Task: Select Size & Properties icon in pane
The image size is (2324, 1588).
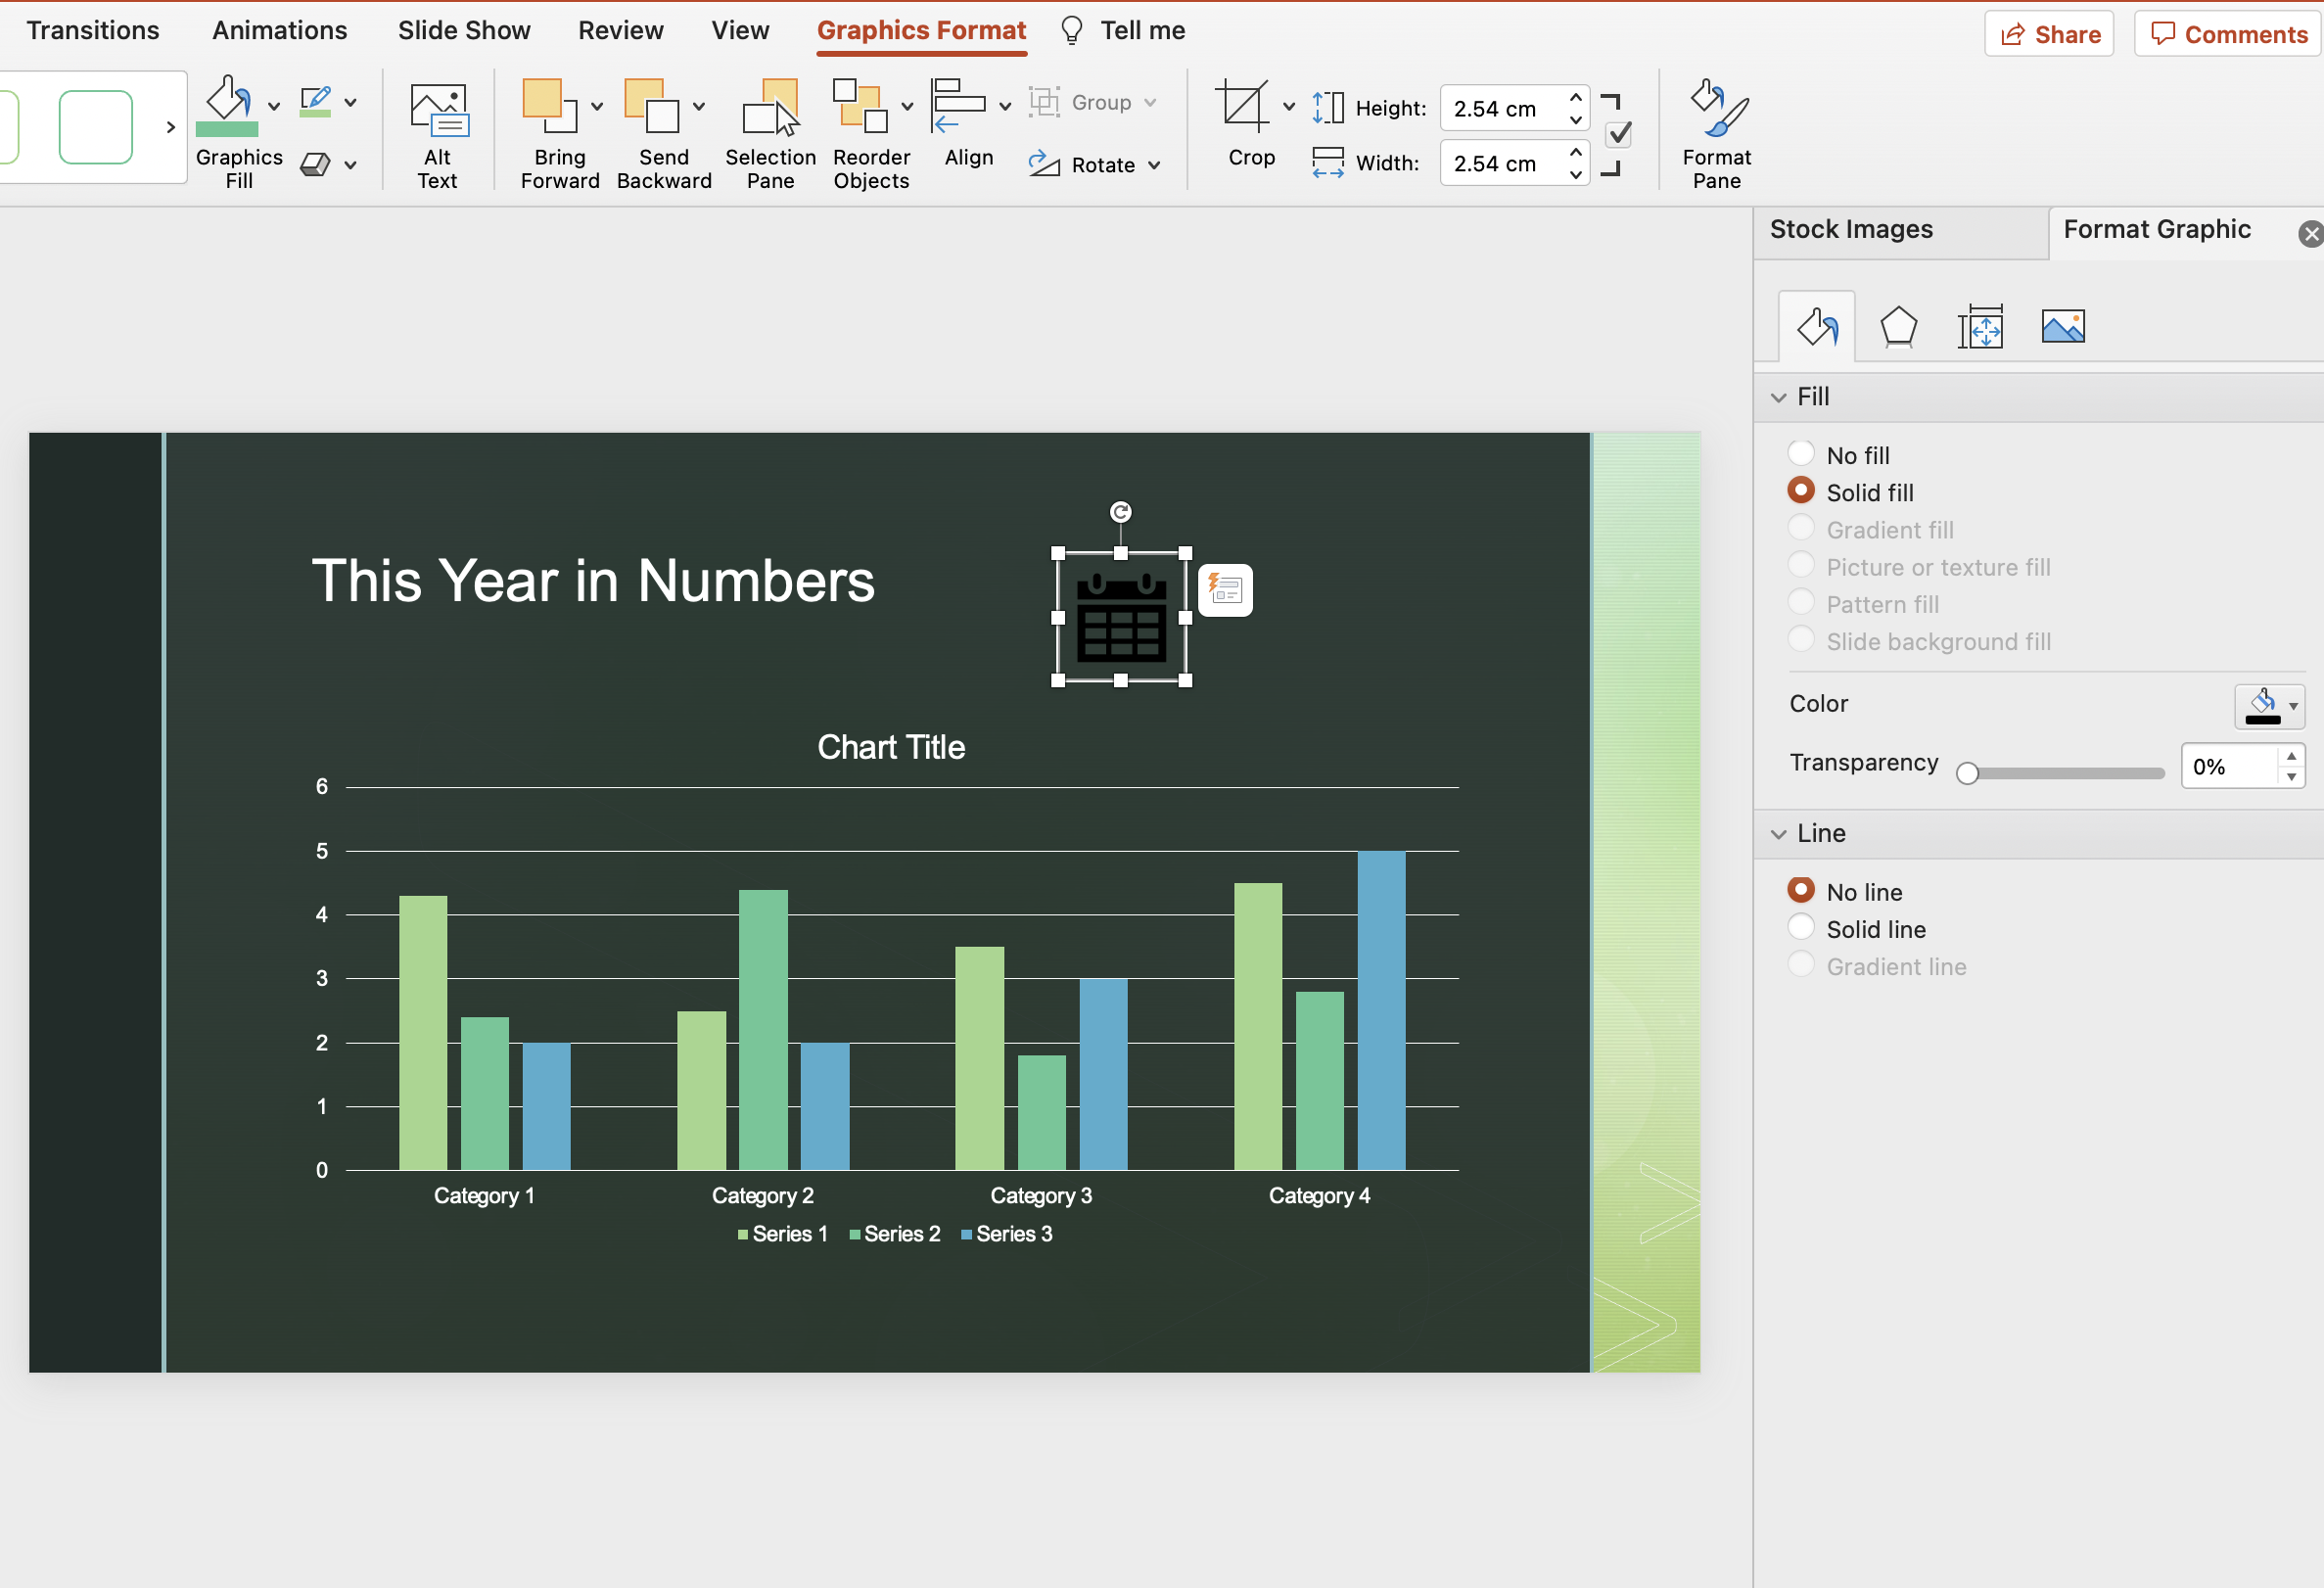Action: (x=1980, y=327)
